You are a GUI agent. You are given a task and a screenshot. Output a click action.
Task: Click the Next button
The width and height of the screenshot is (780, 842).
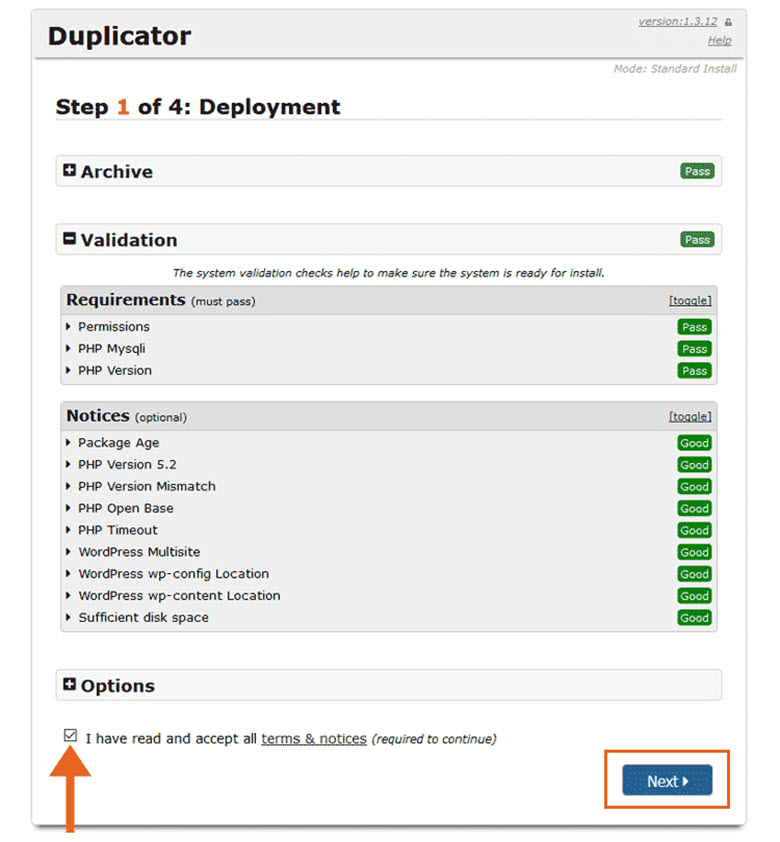tap(667, 780)
